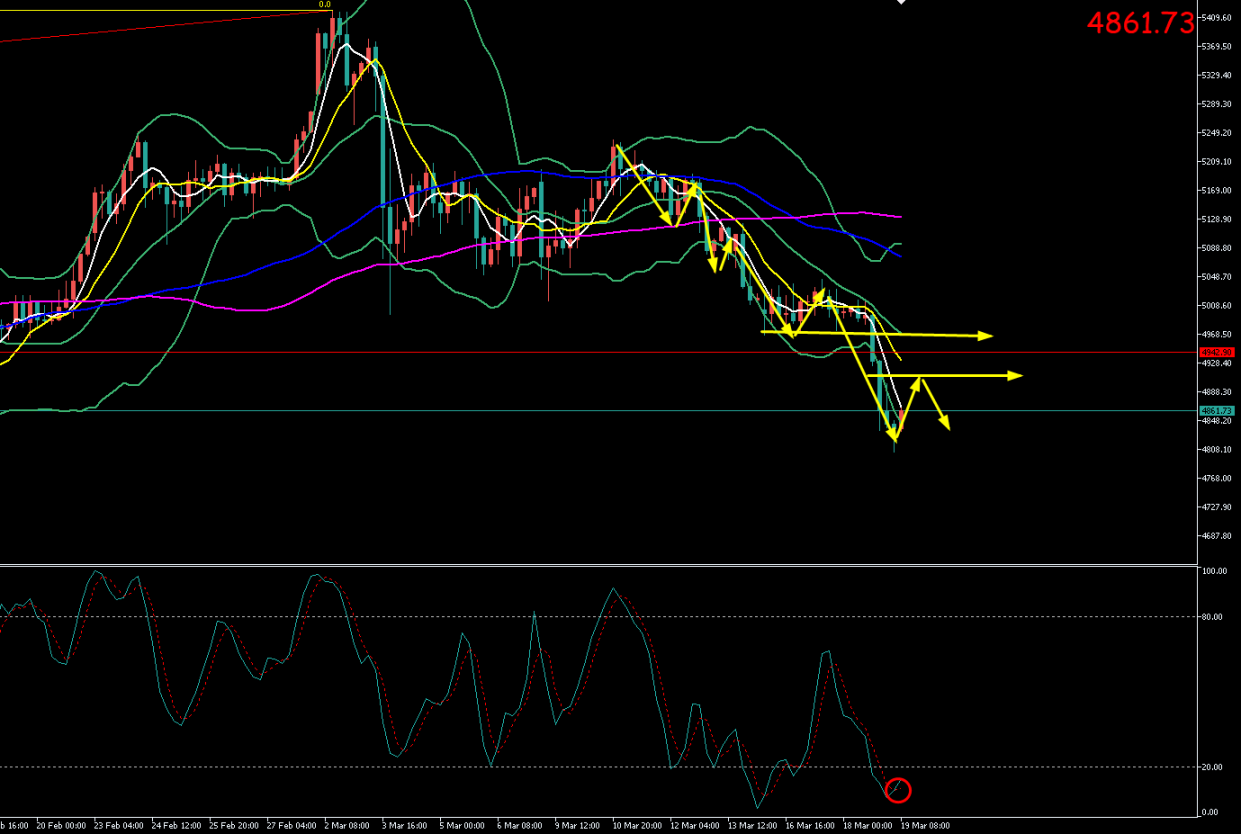Click the Fibonacci 0.0 level label

coord(324,5)
